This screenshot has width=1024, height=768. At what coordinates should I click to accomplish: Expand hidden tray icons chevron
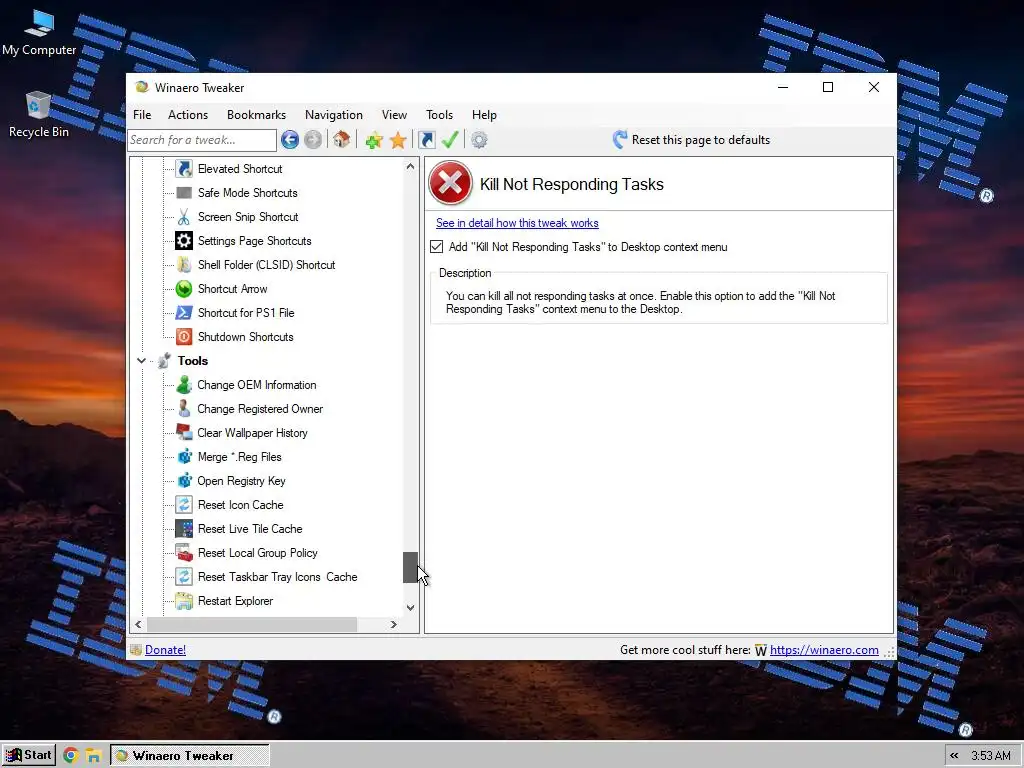point(954,756)
